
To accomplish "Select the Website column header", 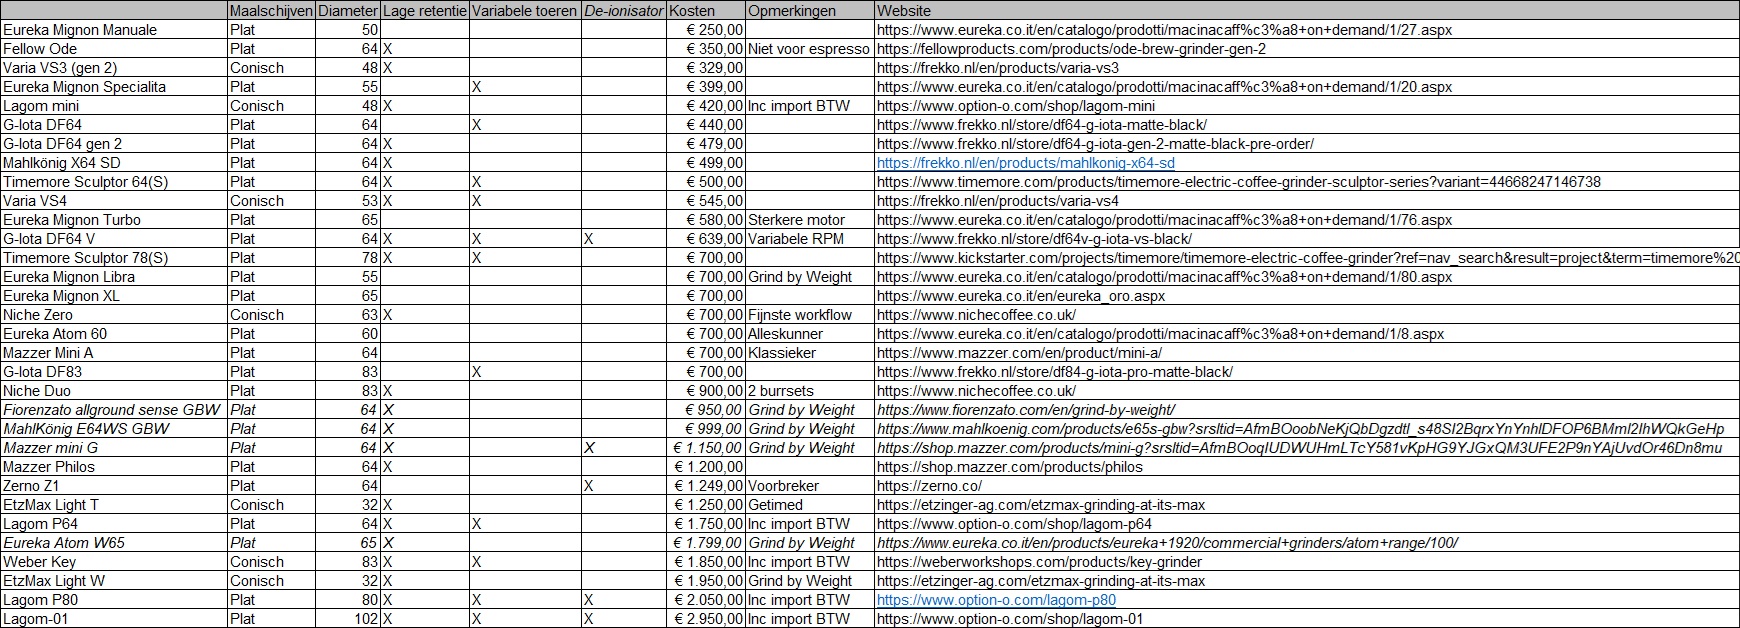I will 1307,11.
